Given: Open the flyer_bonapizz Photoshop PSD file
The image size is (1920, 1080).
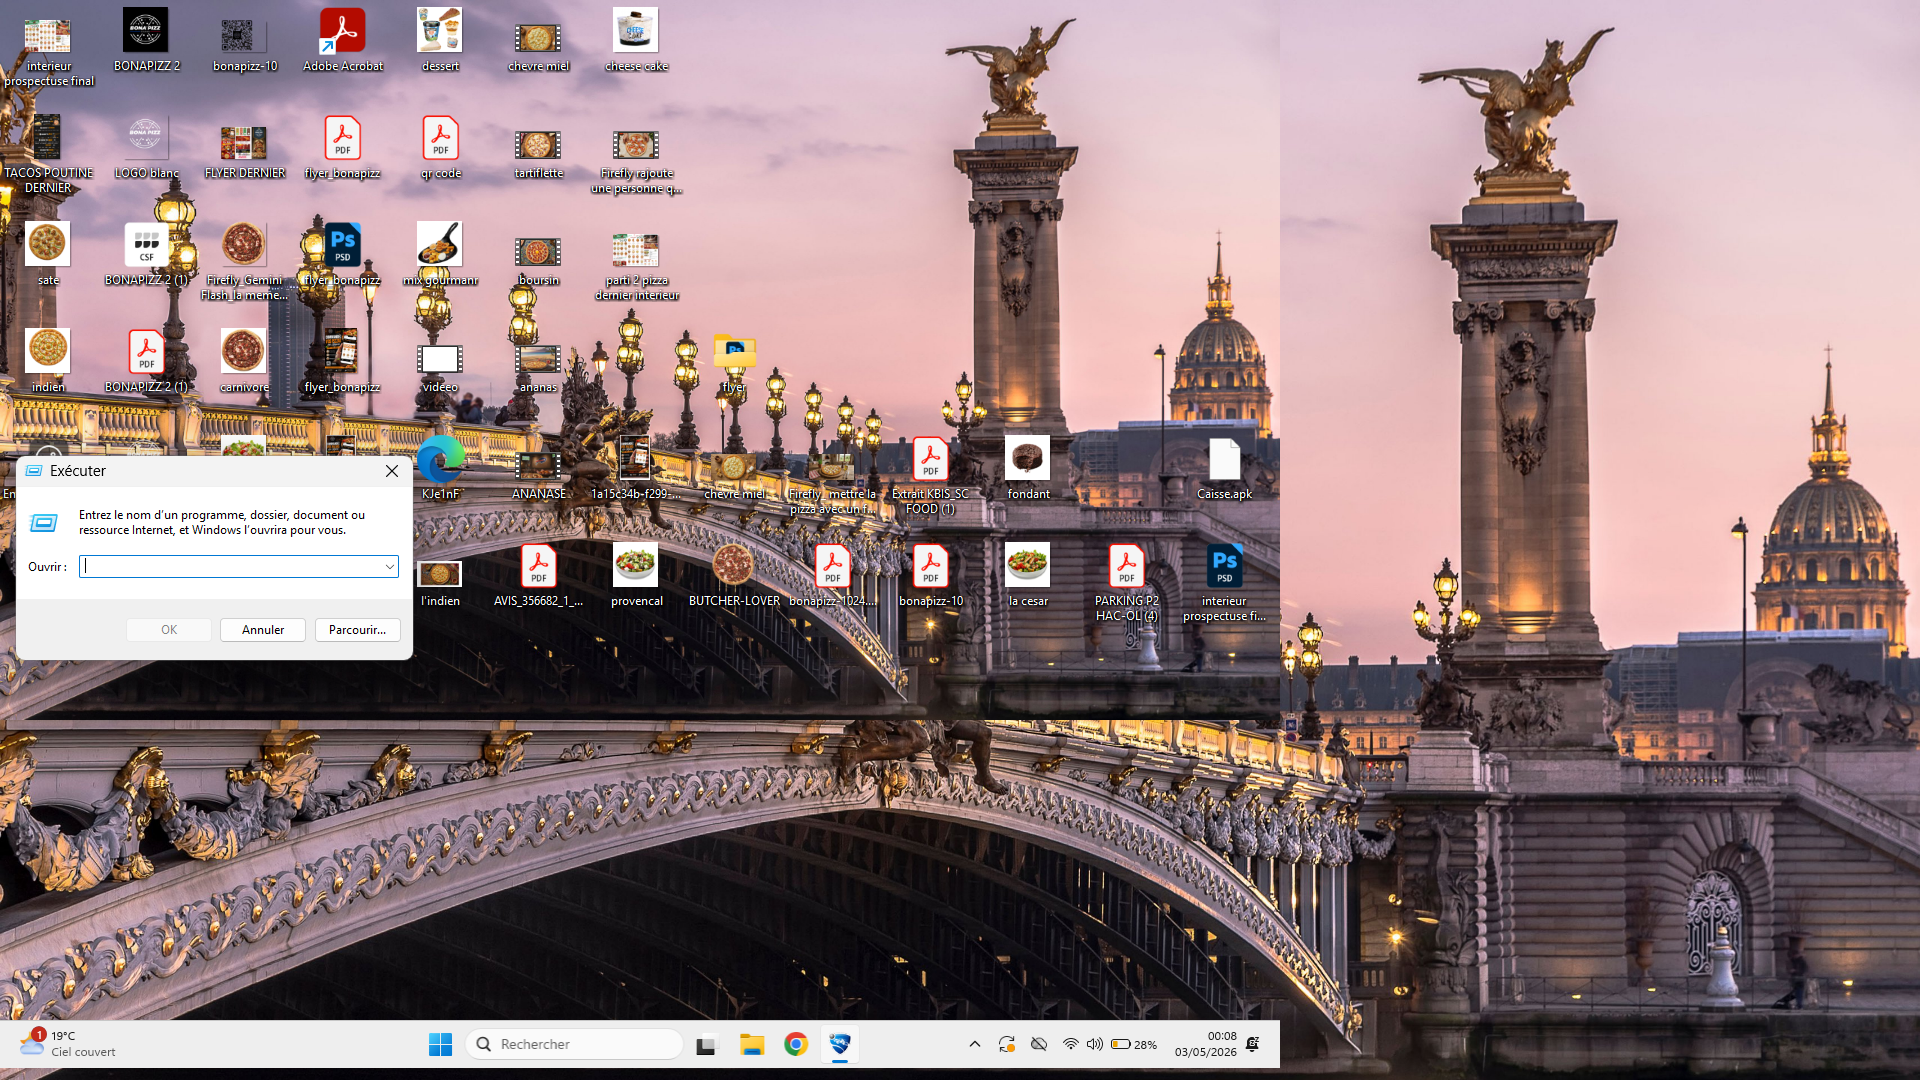Looking at the screenshot, I should click(x=342, y=254).
